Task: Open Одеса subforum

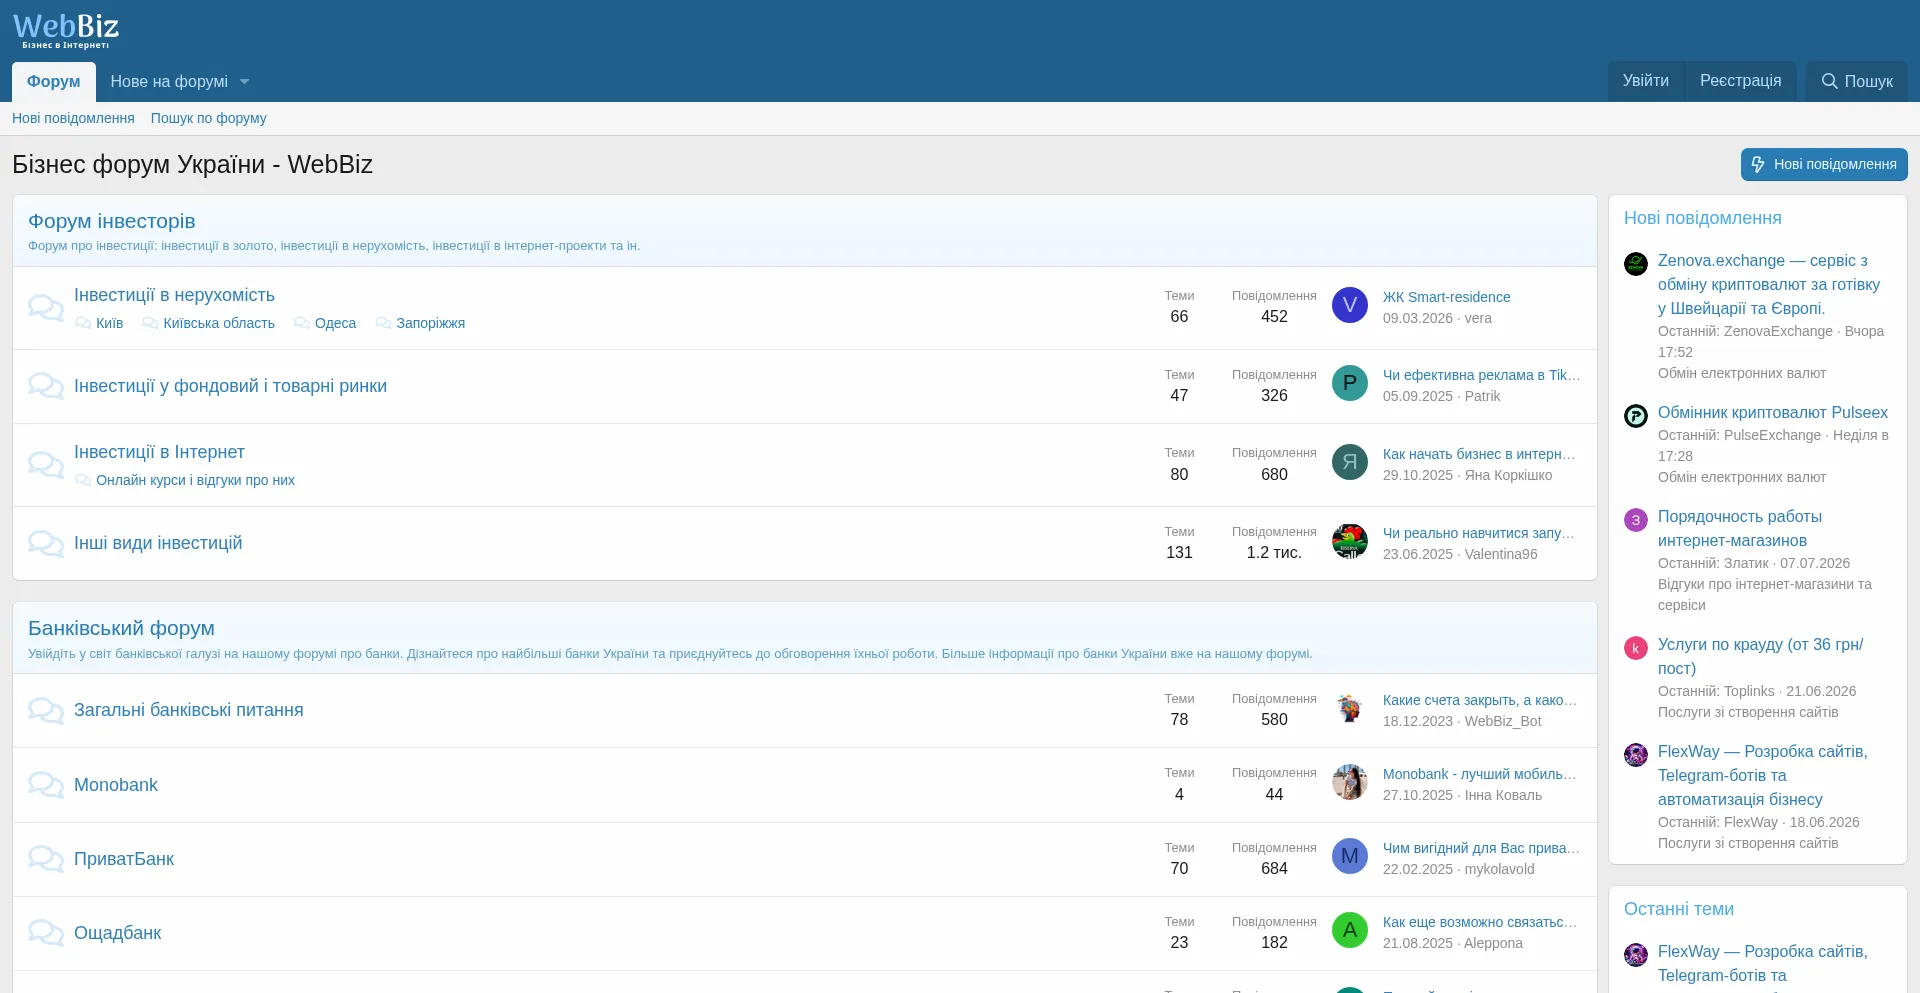Action: point(335,323)
